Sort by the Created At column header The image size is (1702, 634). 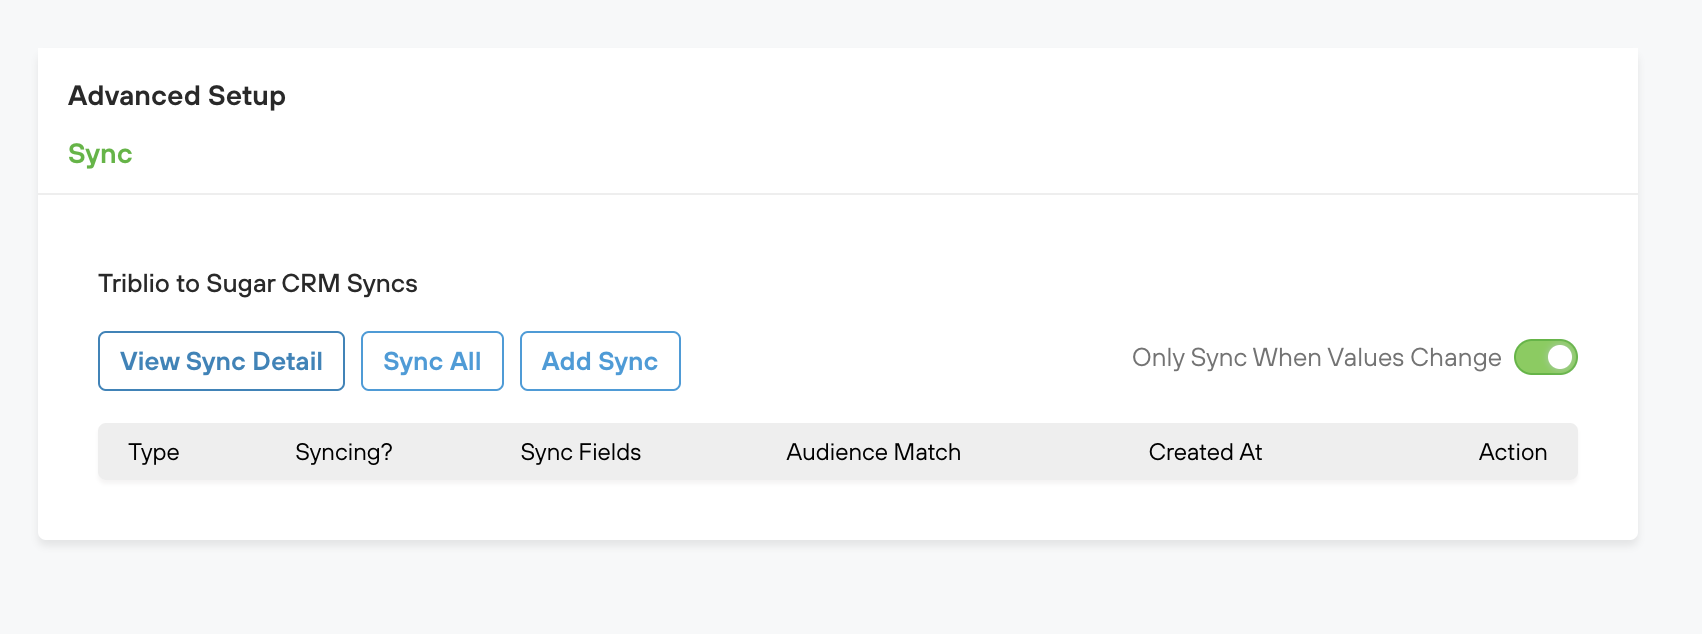click(1205, 452)
